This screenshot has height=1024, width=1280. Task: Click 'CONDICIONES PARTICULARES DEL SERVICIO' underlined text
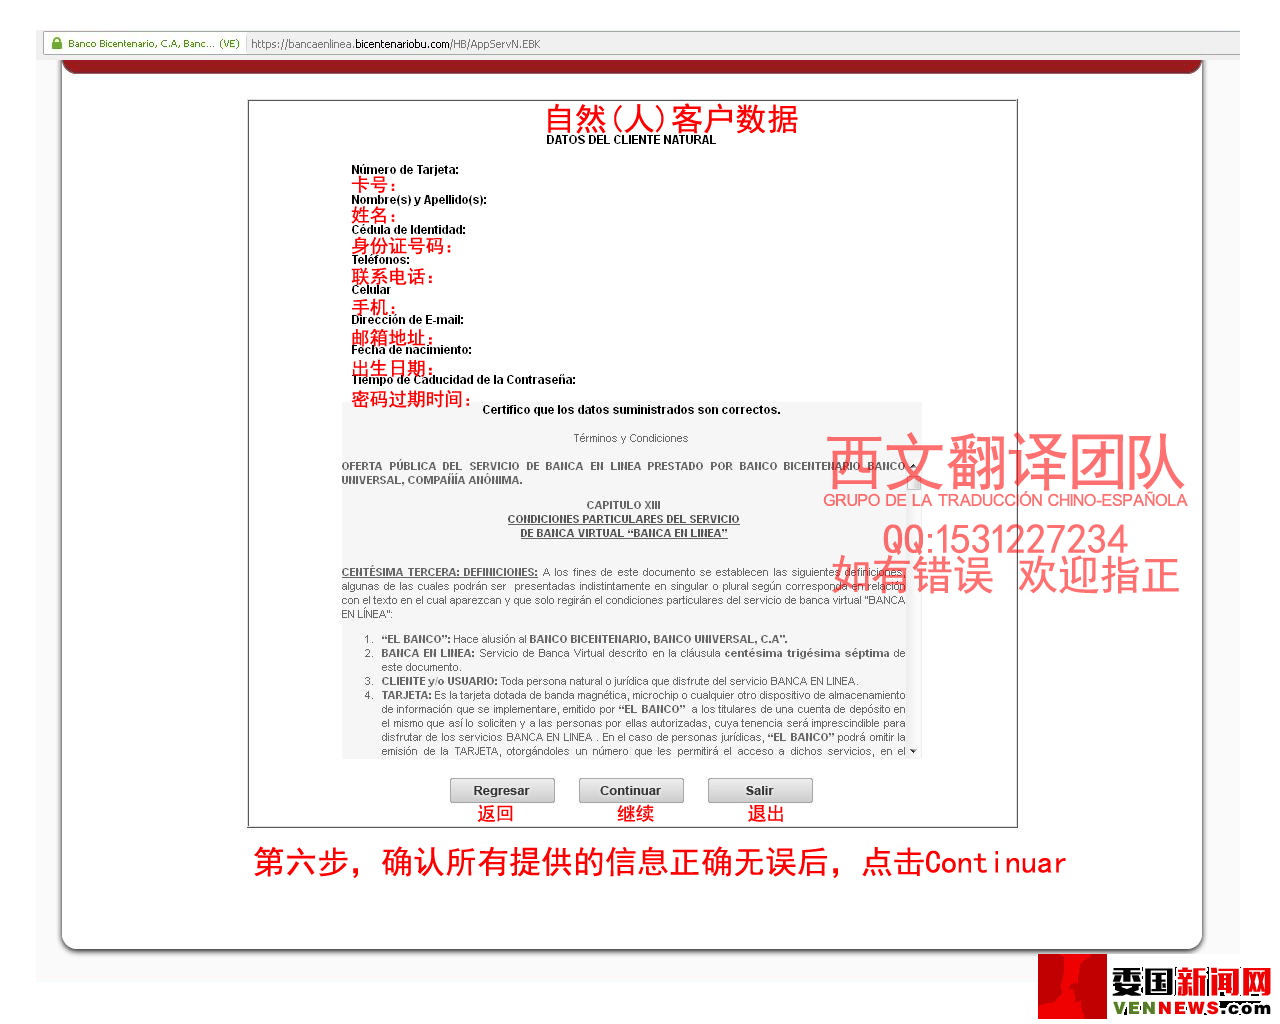623,519
